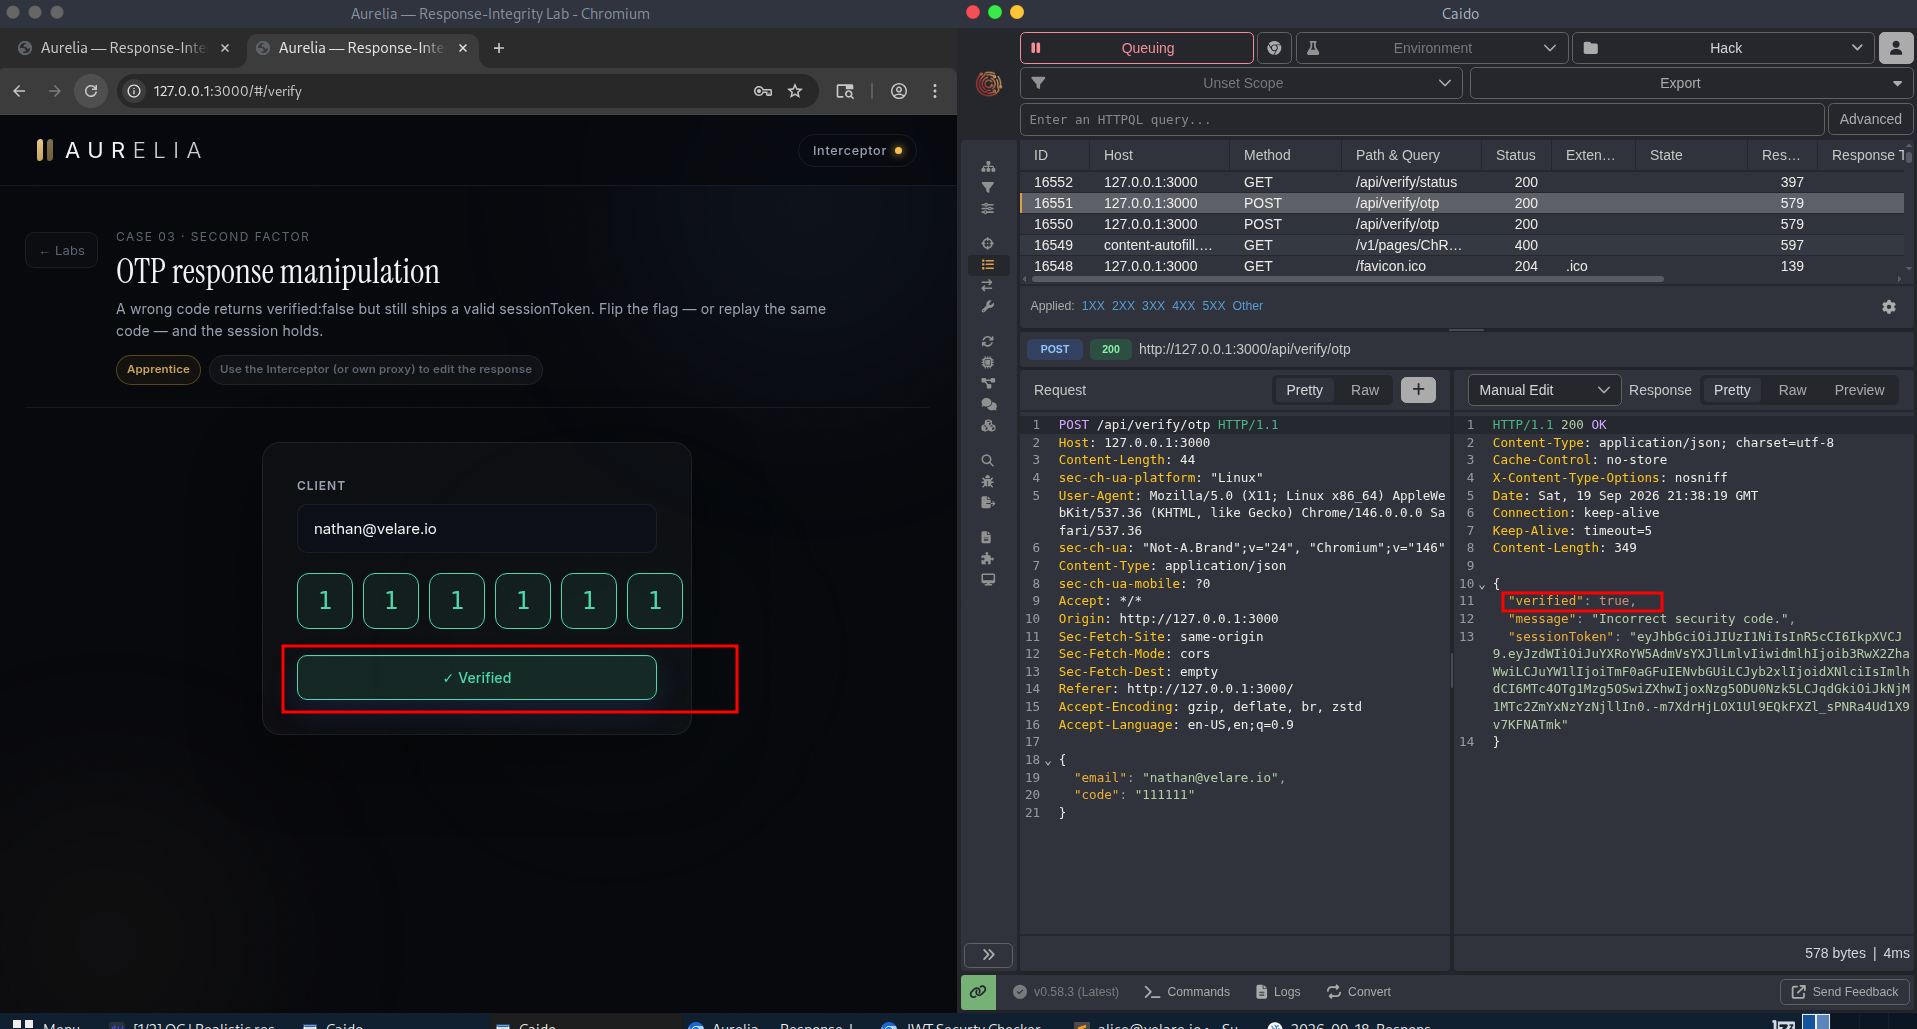Viewport: 1917px width, 1029px height.
Task: Open the Environment cubes icon in sidebar
Action: (x=988, y=426)
